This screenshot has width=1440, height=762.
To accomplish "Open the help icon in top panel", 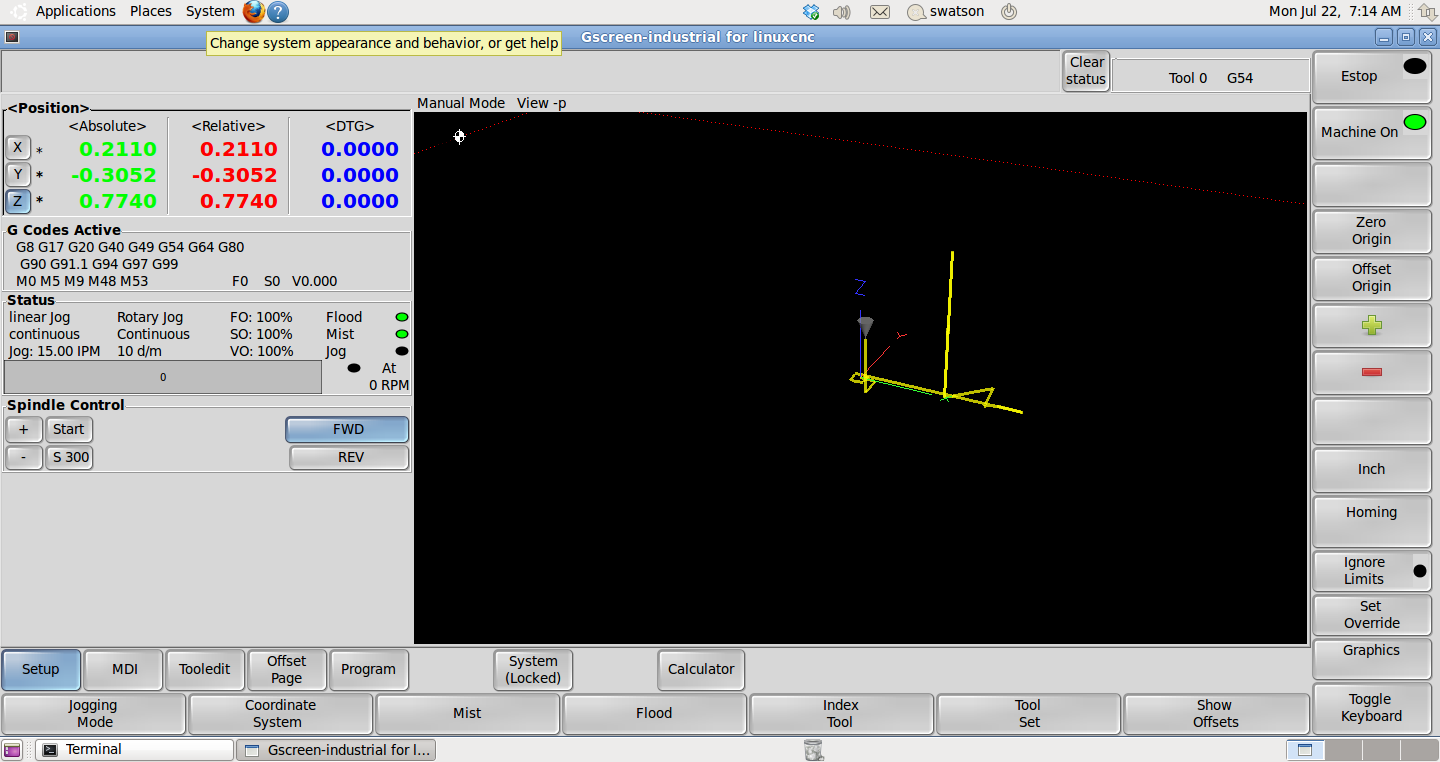I will pos(279,12).
